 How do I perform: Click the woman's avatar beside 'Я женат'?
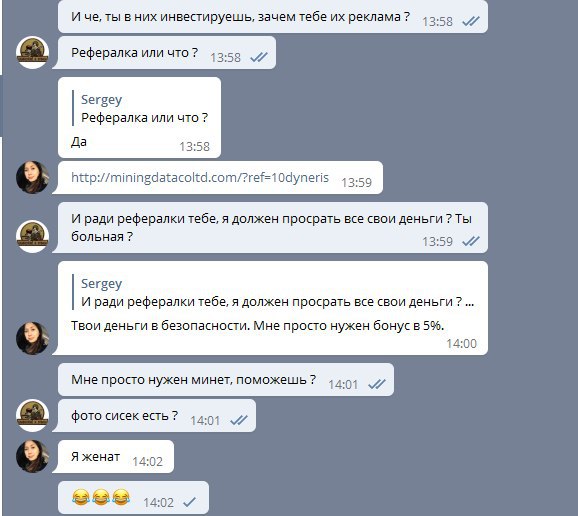click(x=32, y=456)
